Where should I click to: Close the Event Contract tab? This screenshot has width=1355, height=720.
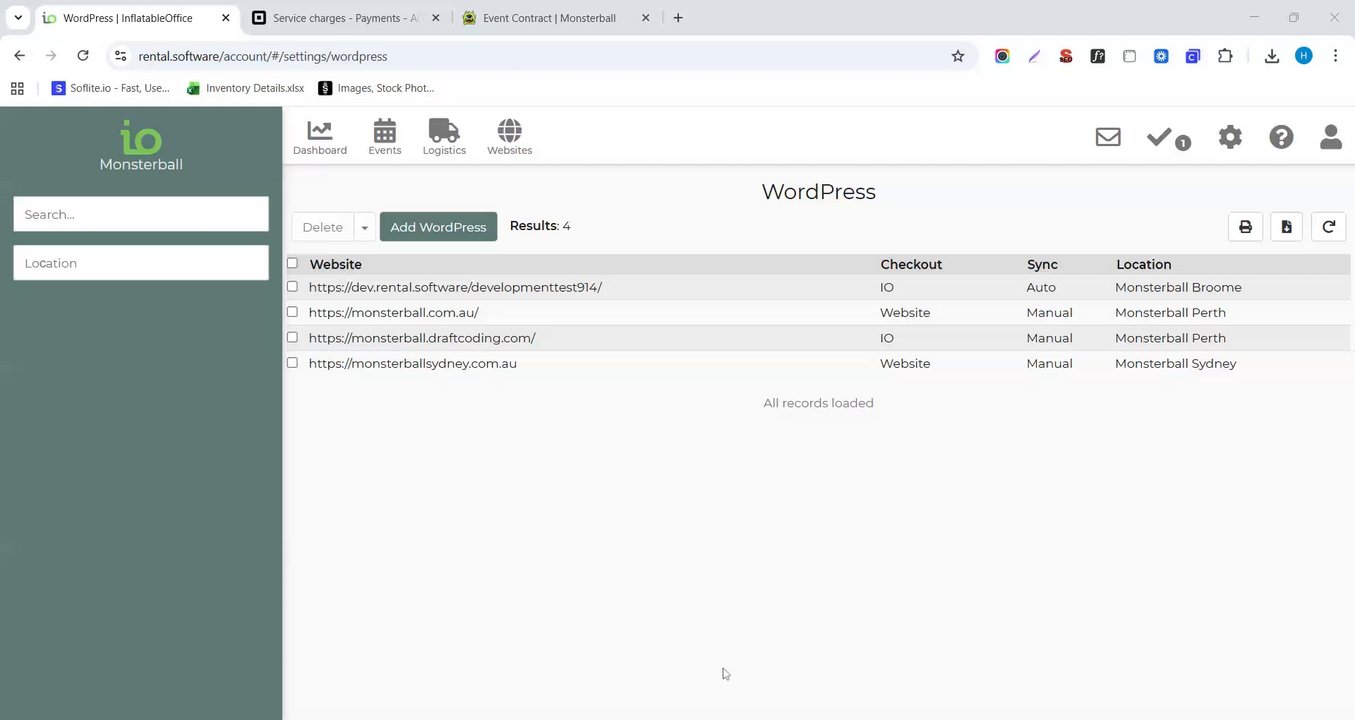coord(645,18)
